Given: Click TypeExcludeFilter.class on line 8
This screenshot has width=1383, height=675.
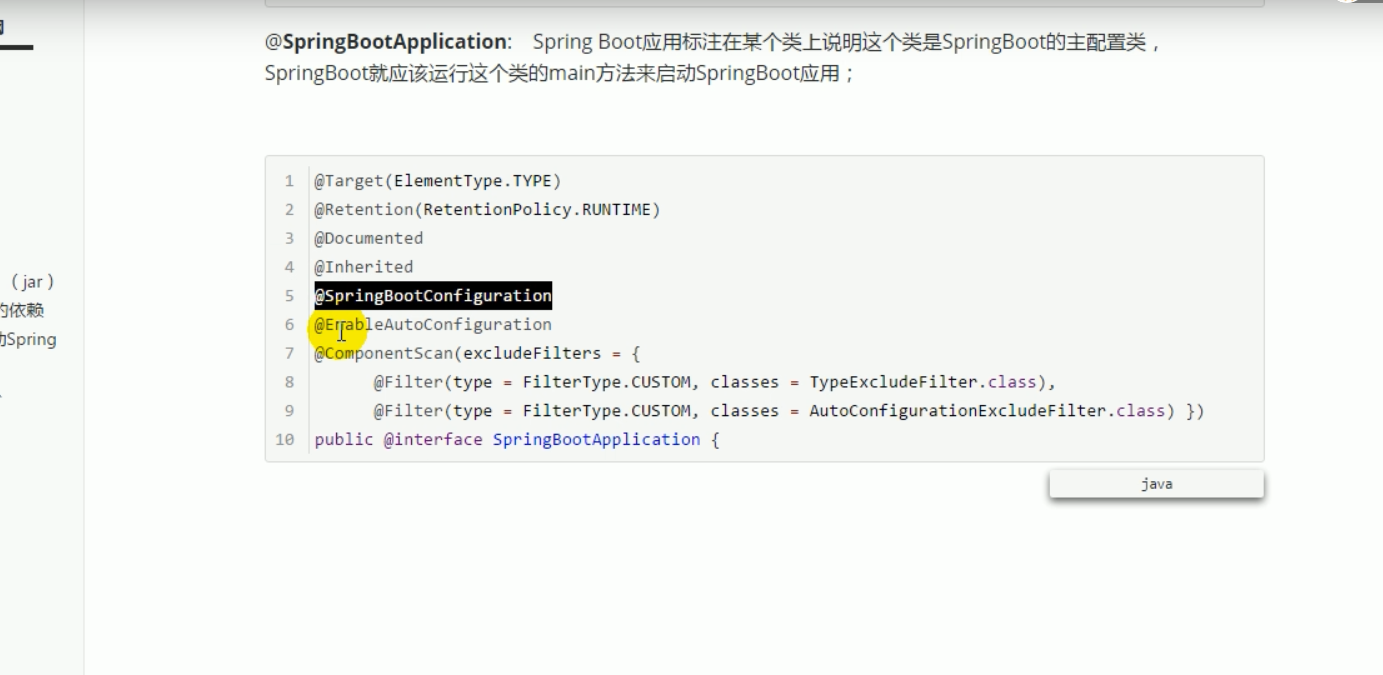Looking at the screenshot, I should point(923,382).
